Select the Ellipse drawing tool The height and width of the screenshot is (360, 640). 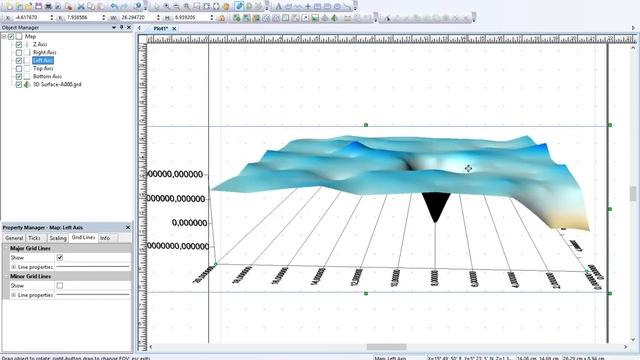(x=337, y=6)
